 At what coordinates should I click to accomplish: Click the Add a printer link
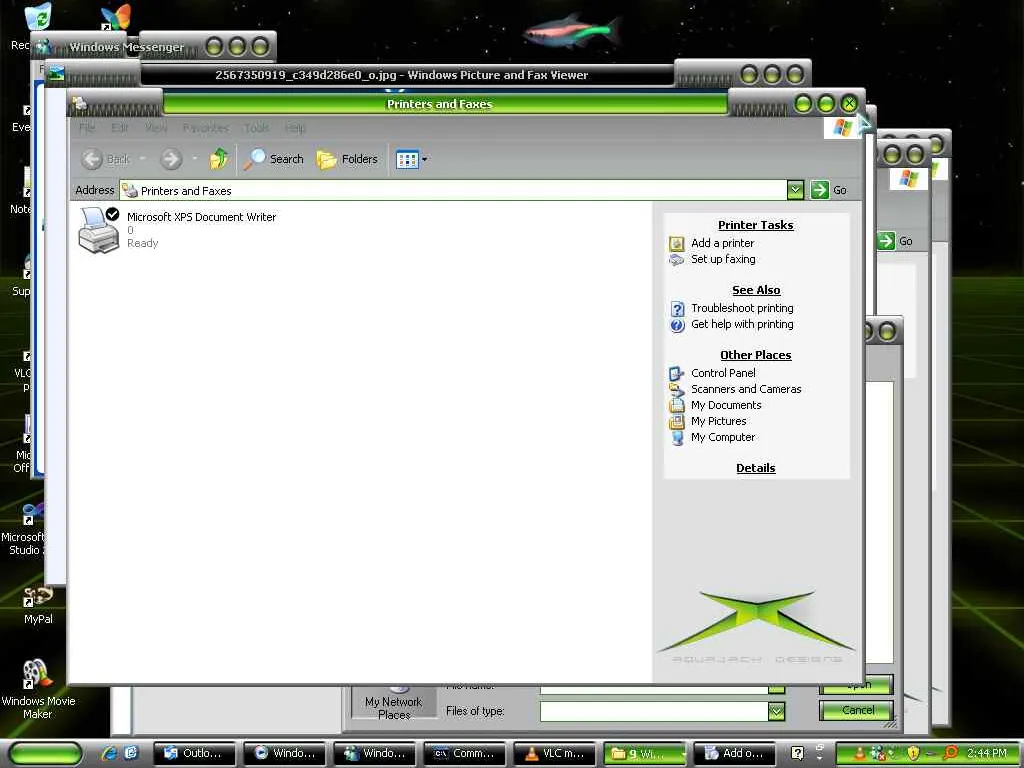point(722,243)
